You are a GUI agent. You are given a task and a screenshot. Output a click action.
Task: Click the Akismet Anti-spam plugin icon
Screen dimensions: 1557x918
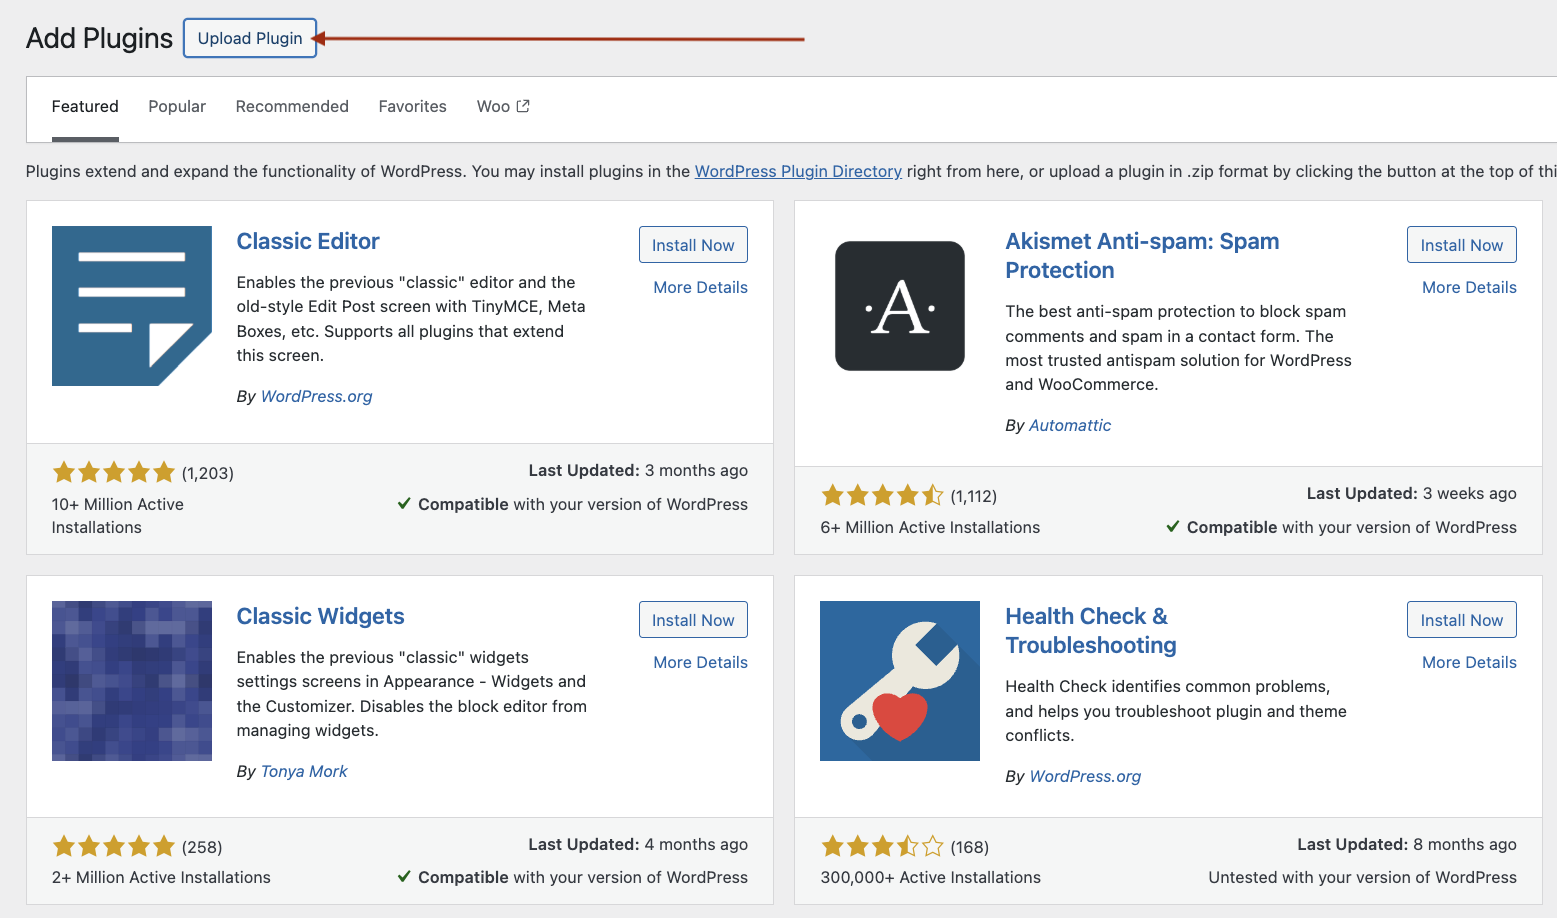900,306
